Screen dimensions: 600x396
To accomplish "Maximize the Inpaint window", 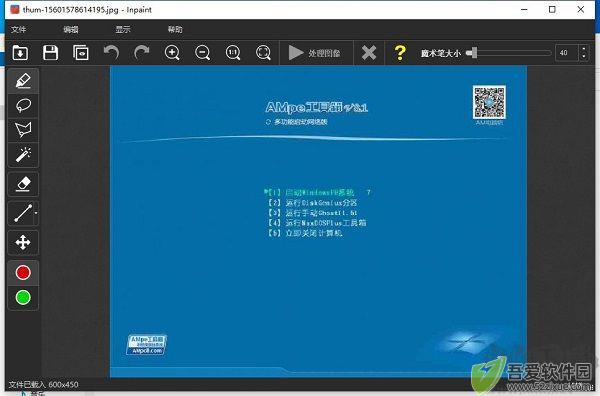I will click(552, 10).
